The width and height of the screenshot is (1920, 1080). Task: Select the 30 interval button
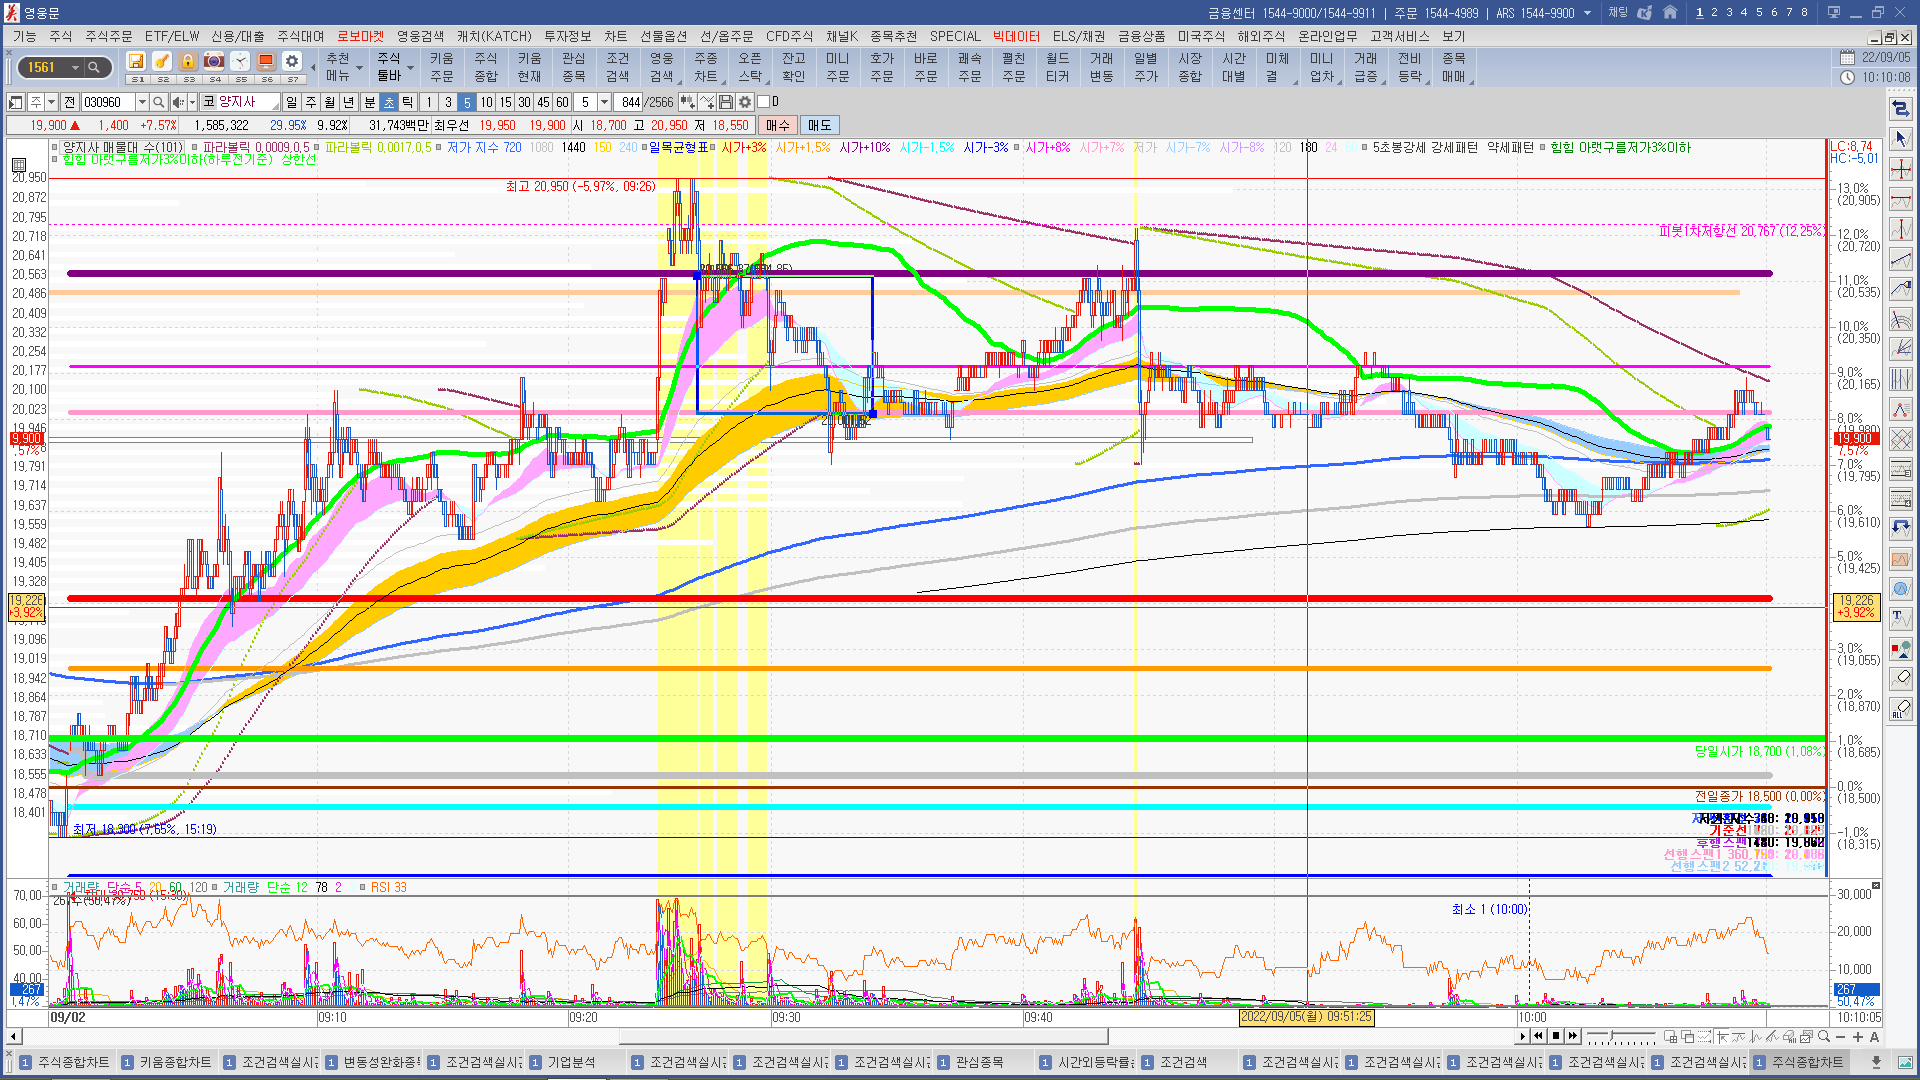[524, 102]
